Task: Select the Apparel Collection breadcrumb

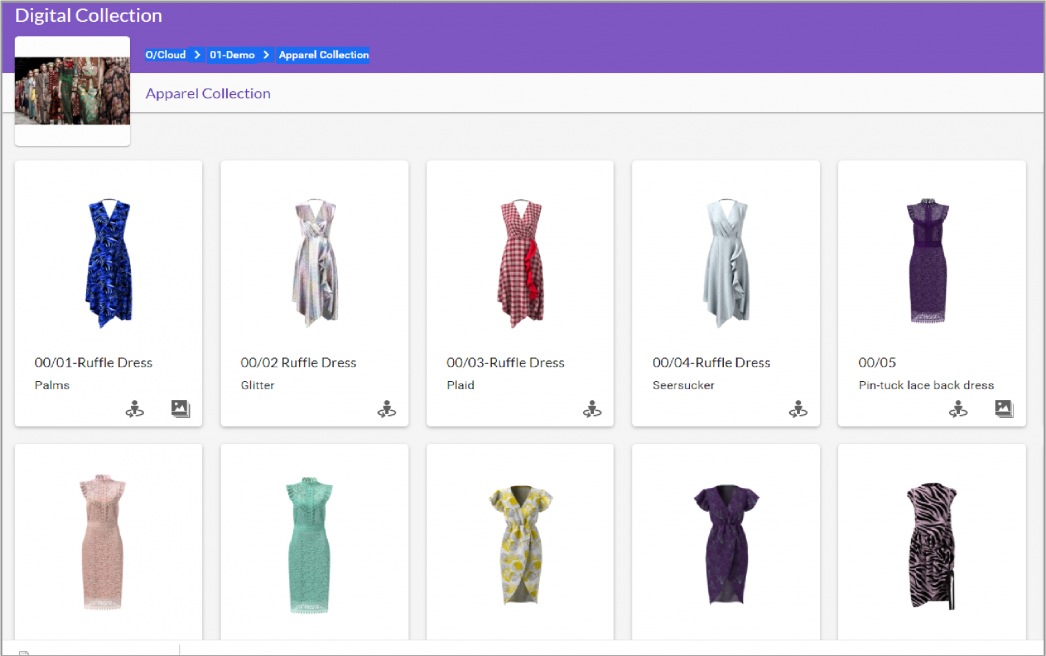Action: coord(324,55)
